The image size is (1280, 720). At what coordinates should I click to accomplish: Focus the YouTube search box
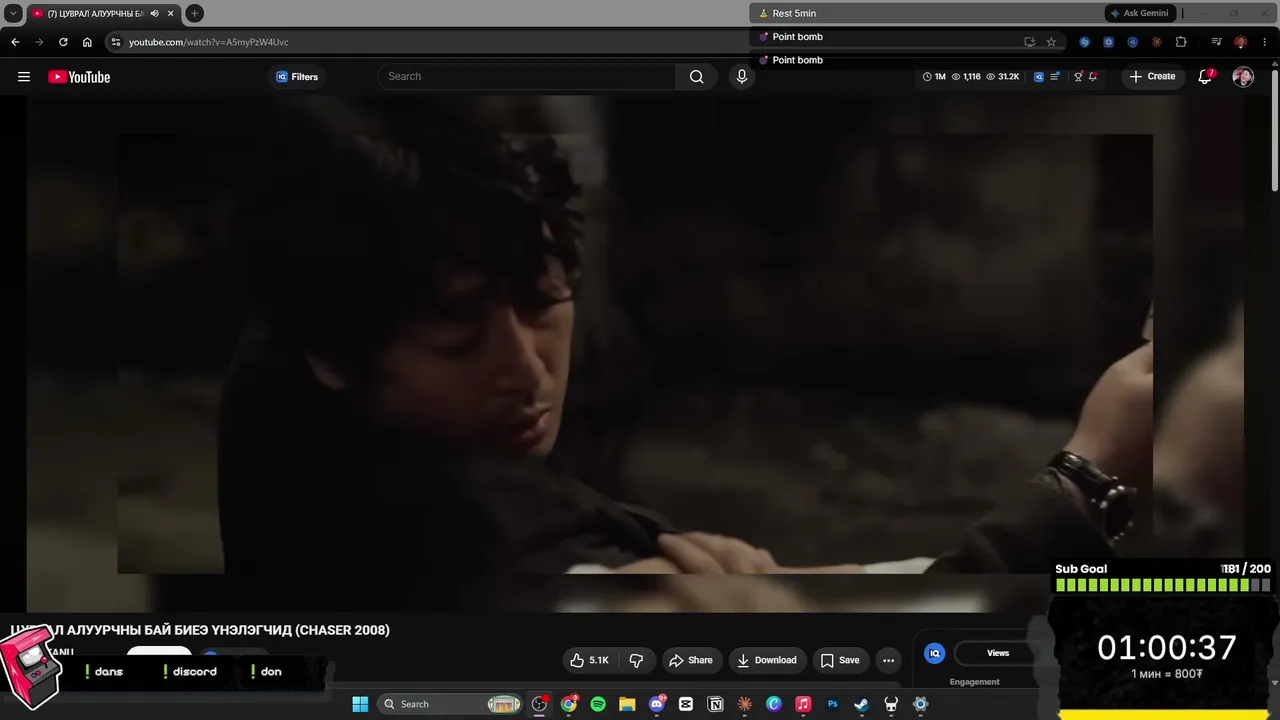pyautogui.click(x=527, y=77)
